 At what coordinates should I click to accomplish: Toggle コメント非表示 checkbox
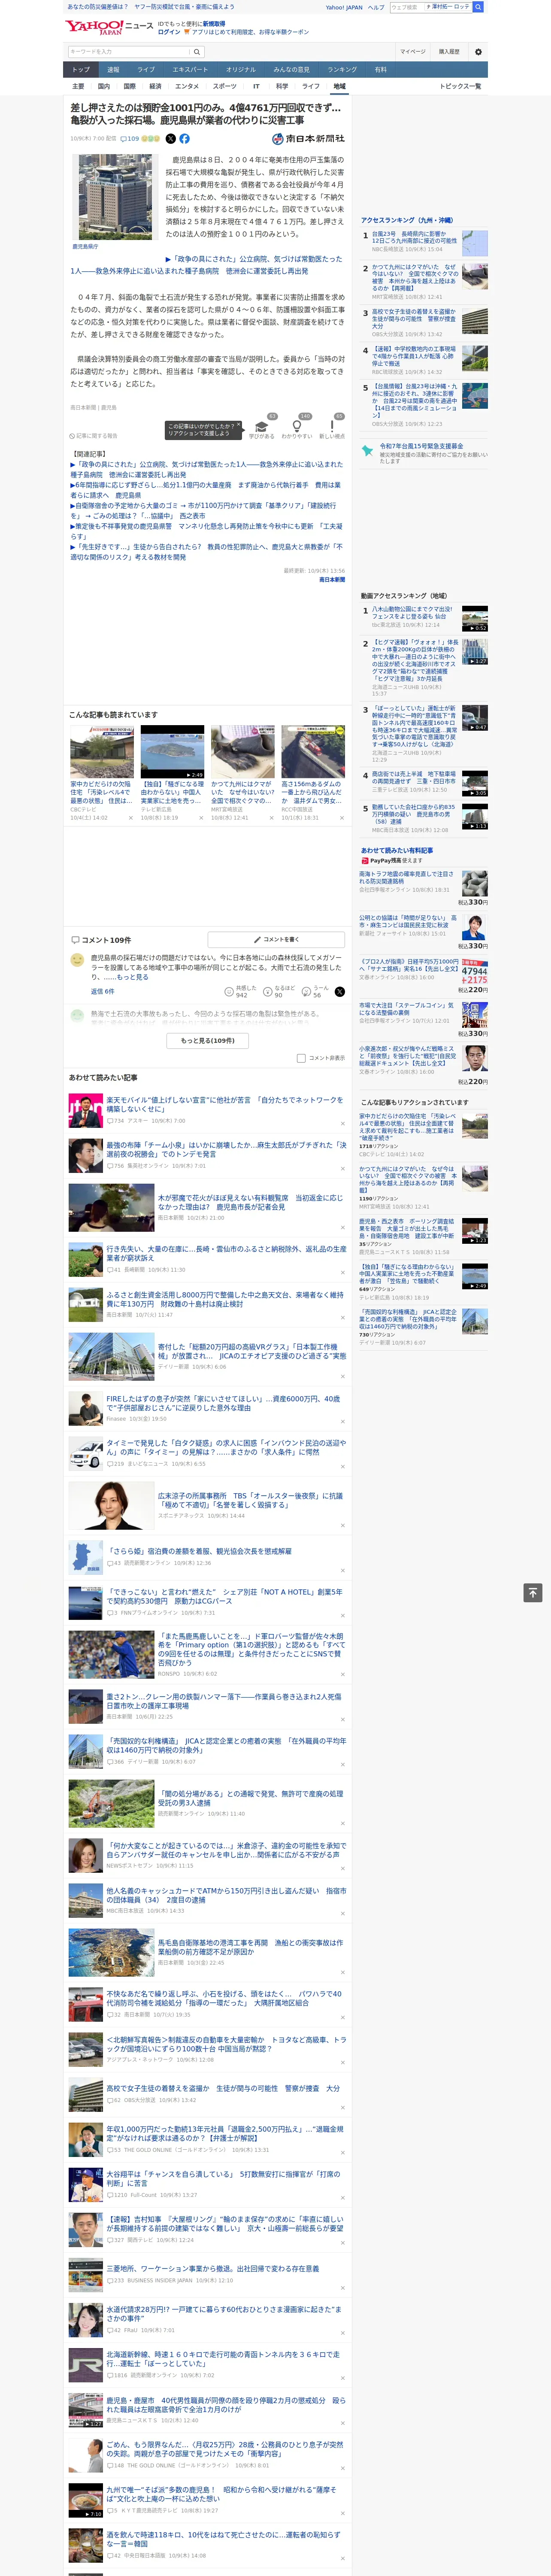point(301,1058)
